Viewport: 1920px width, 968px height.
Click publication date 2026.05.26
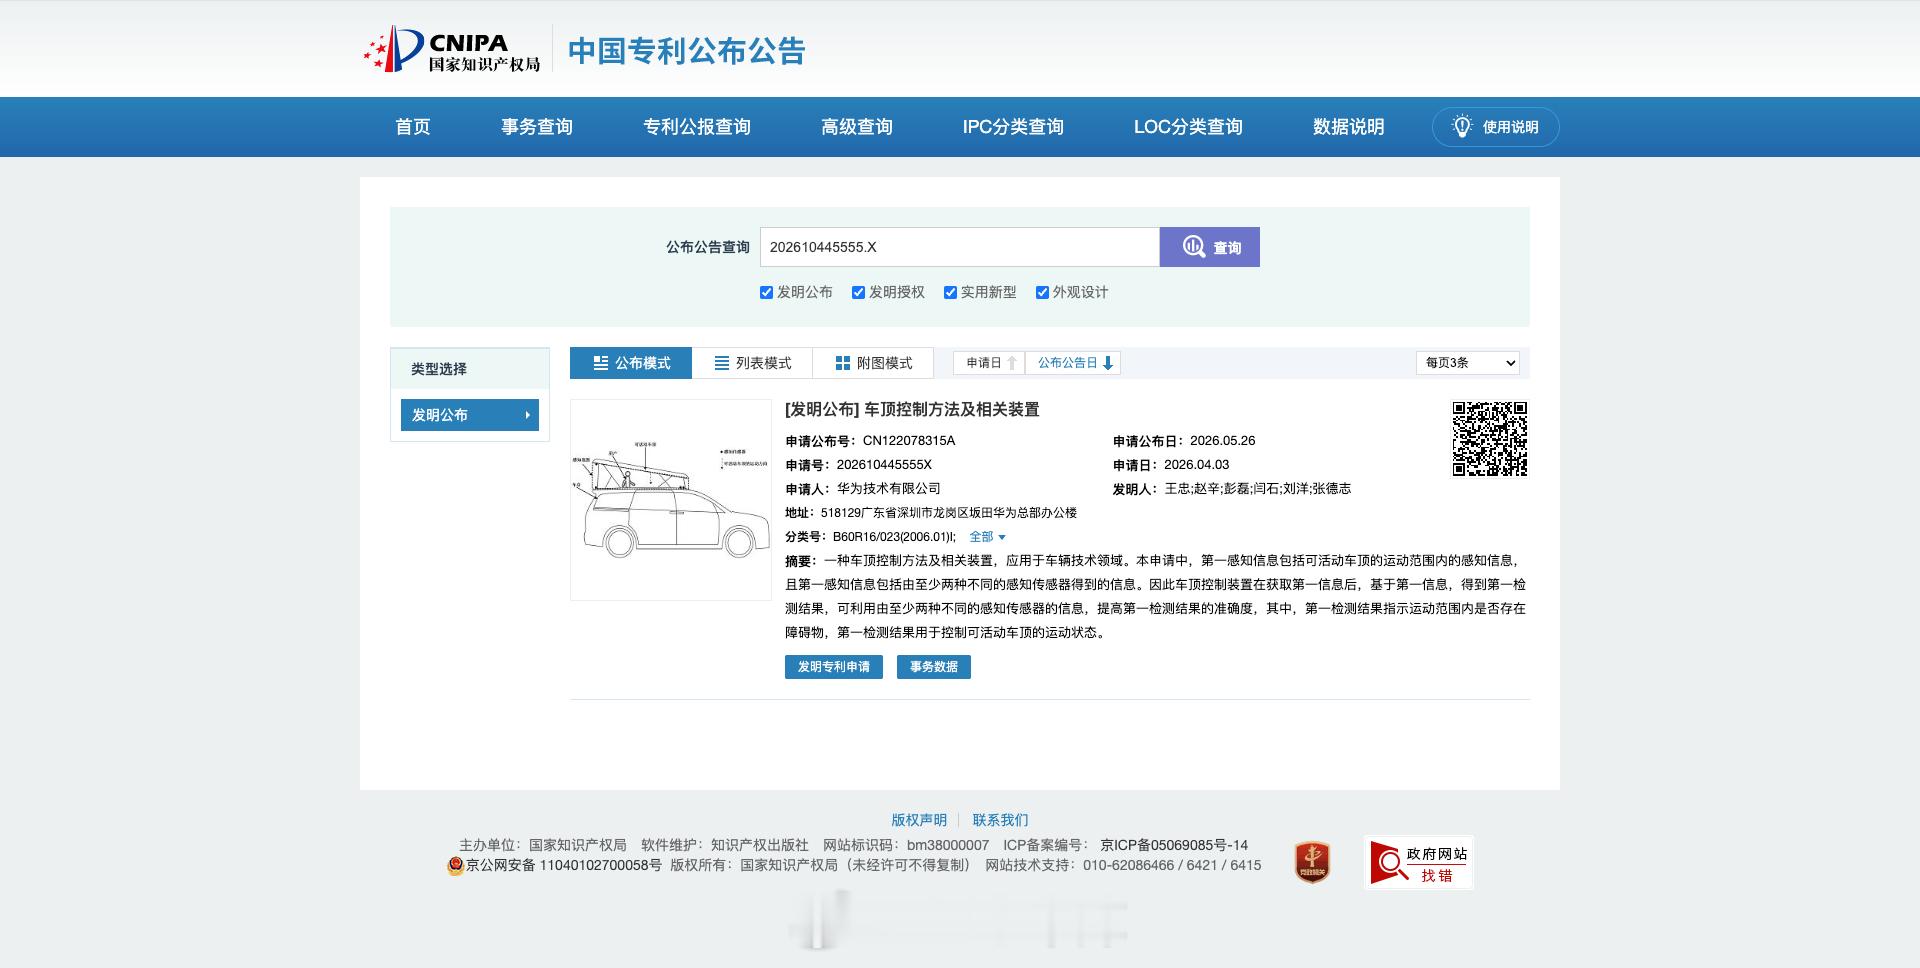(1222, 441)
